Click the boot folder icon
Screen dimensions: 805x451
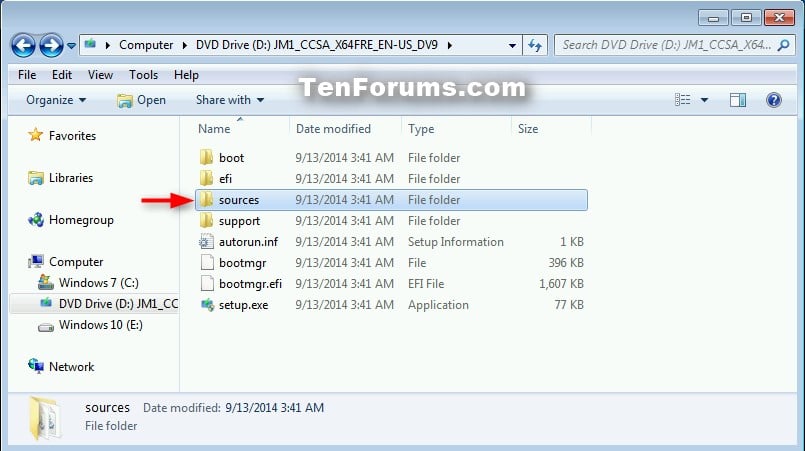click(x=206, y=157)
